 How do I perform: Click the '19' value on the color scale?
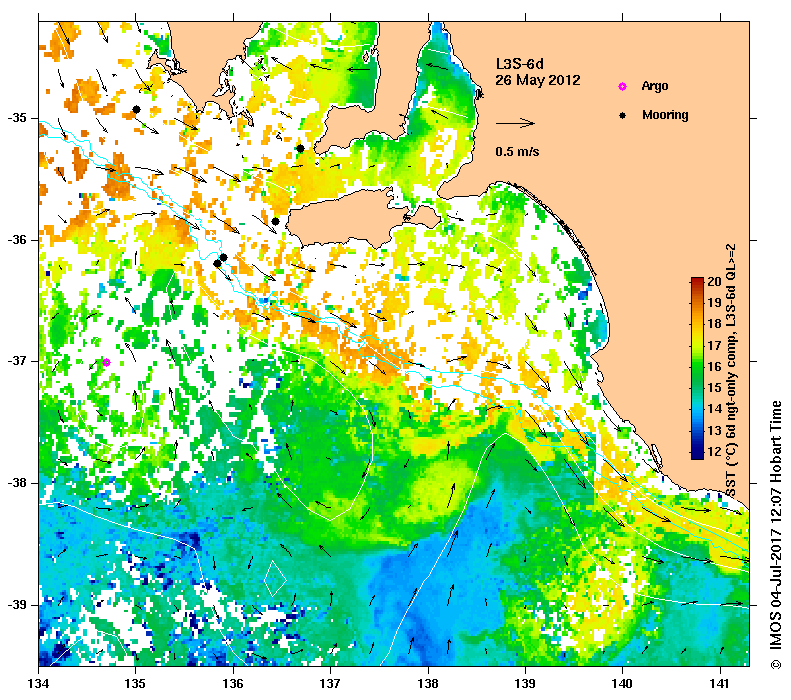pyautogui.click(x=714, y=303)
